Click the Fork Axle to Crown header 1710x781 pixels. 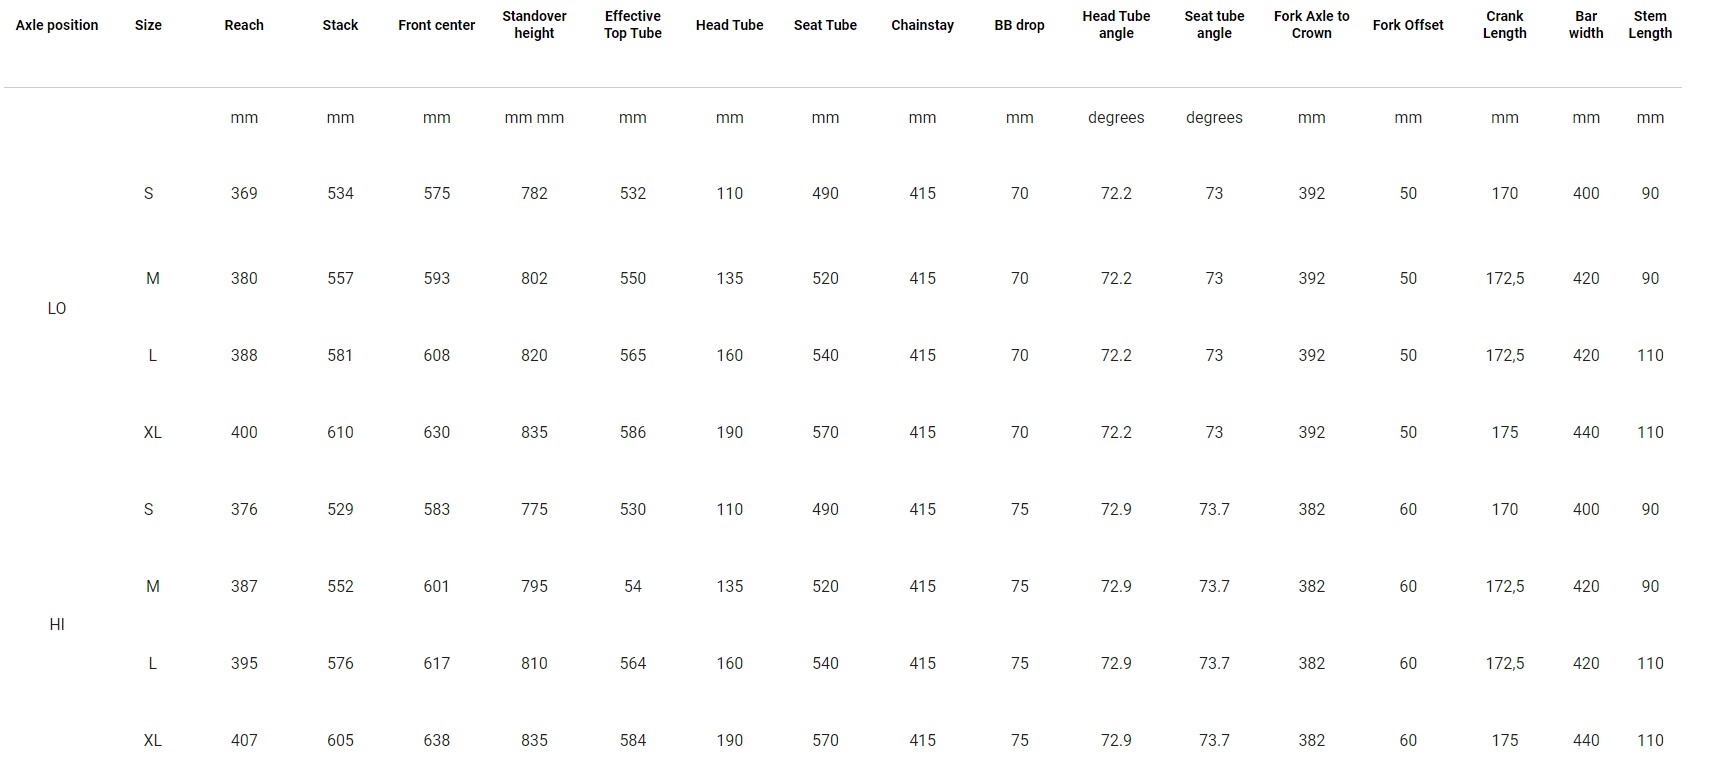(1312, 25)
